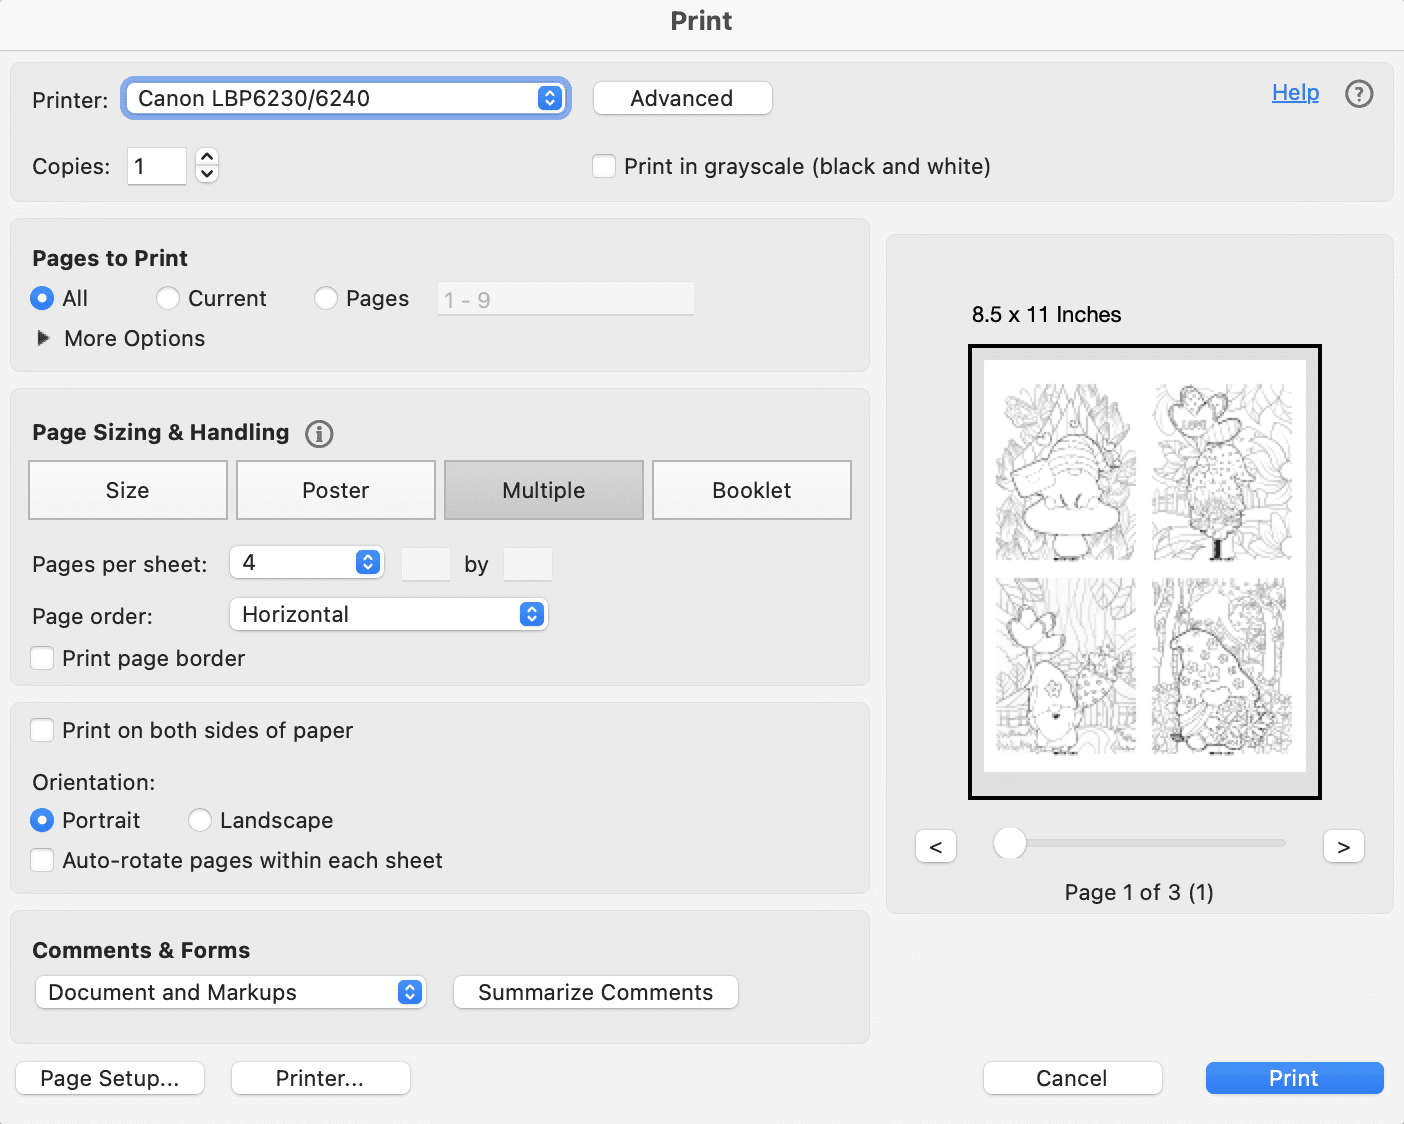This screenshot has width=1404, height=1124.
Task: Go to the previous preview page
Action: tap(935, 846)
